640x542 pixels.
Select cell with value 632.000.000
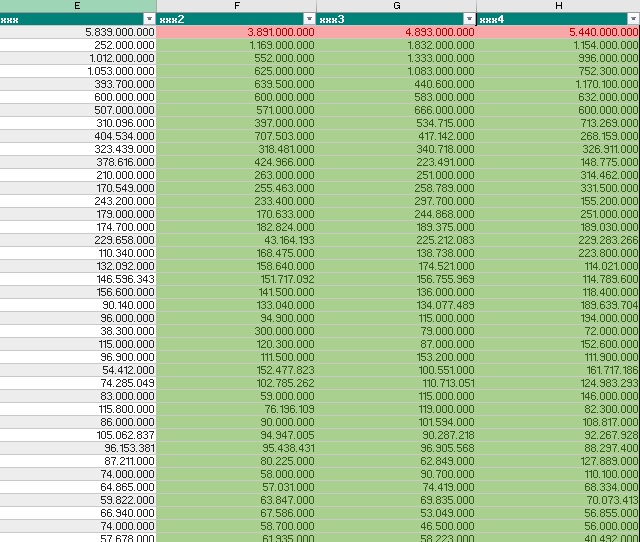558,98
